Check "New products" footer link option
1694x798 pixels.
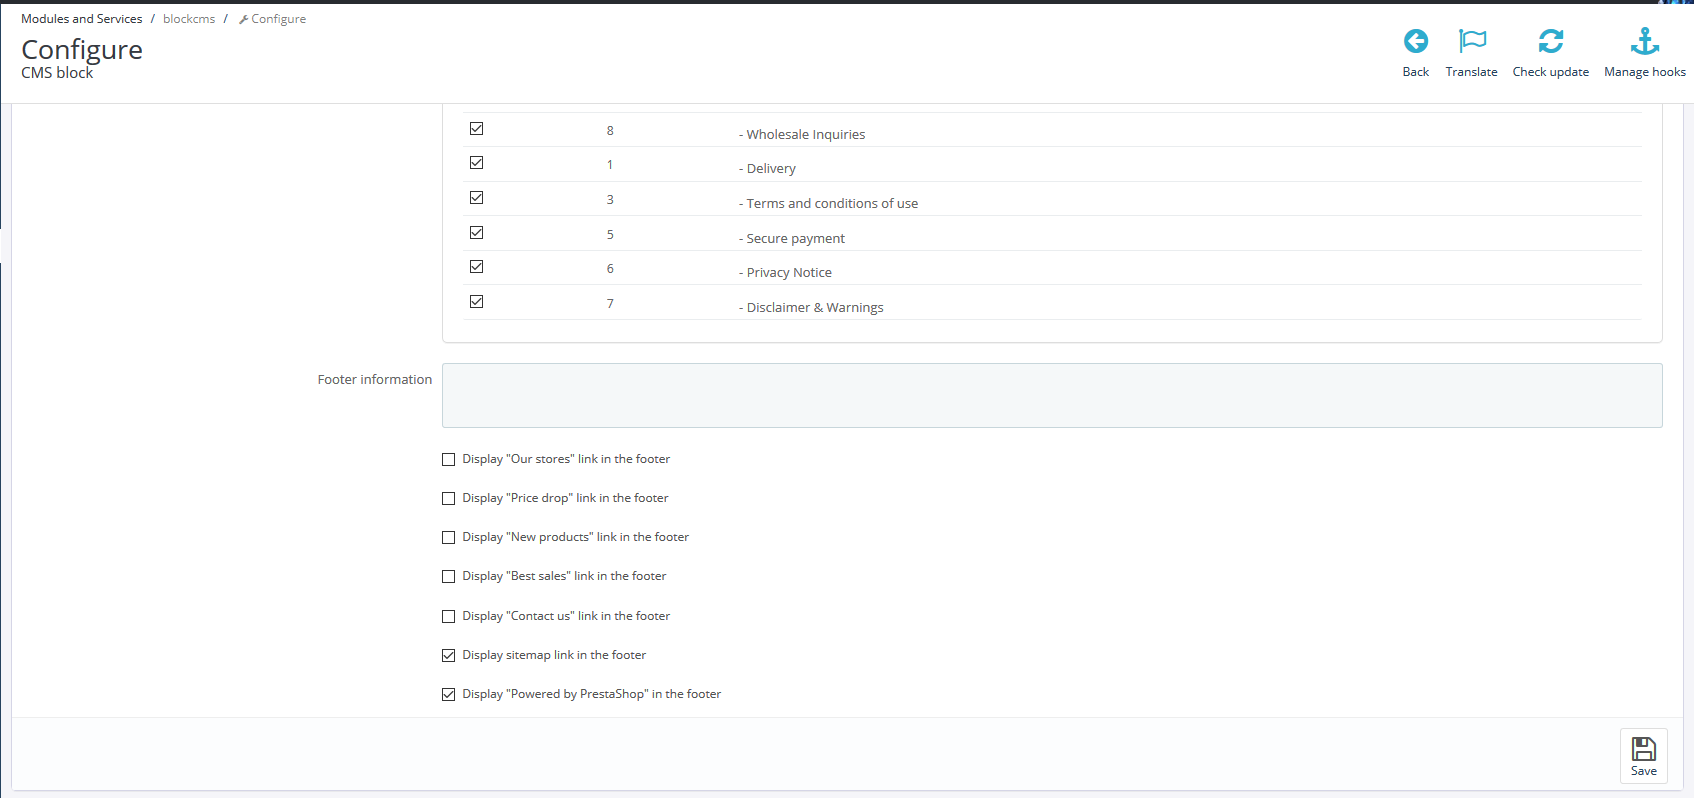(x=449, y=538)
